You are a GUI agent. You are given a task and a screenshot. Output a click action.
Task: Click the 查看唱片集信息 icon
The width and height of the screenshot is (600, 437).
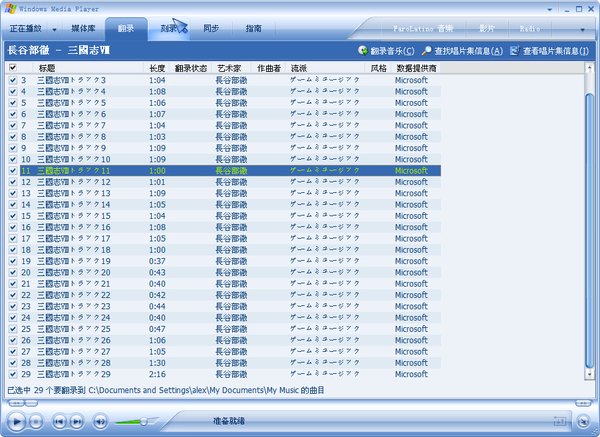coord(515,50)
